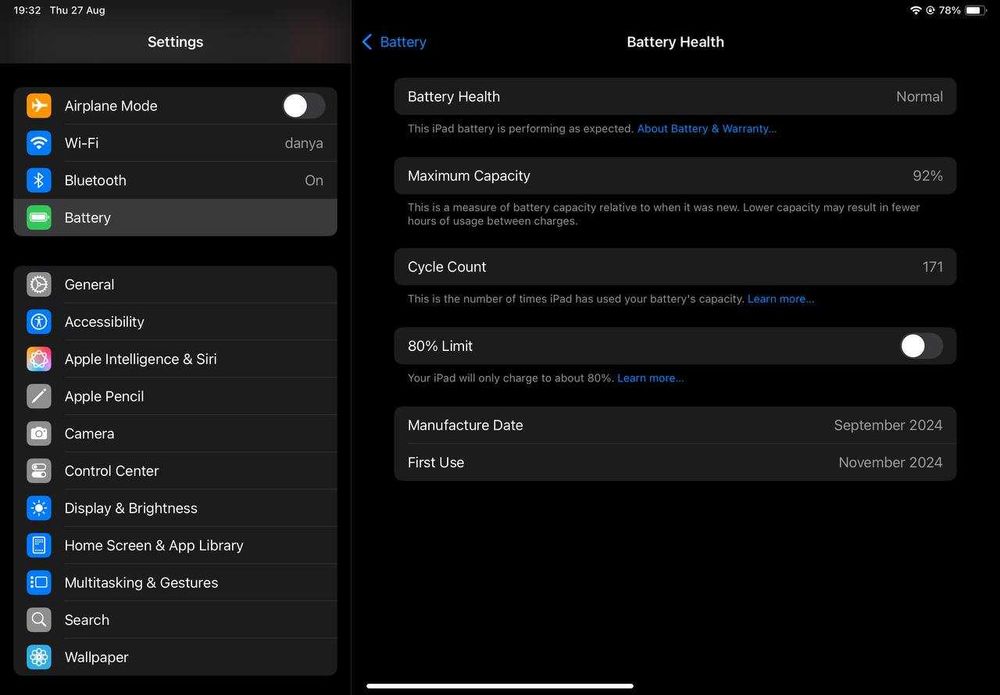Tap the Search magnifier icon
This screenshot has height=695, width=1000.
click(39, 620)
